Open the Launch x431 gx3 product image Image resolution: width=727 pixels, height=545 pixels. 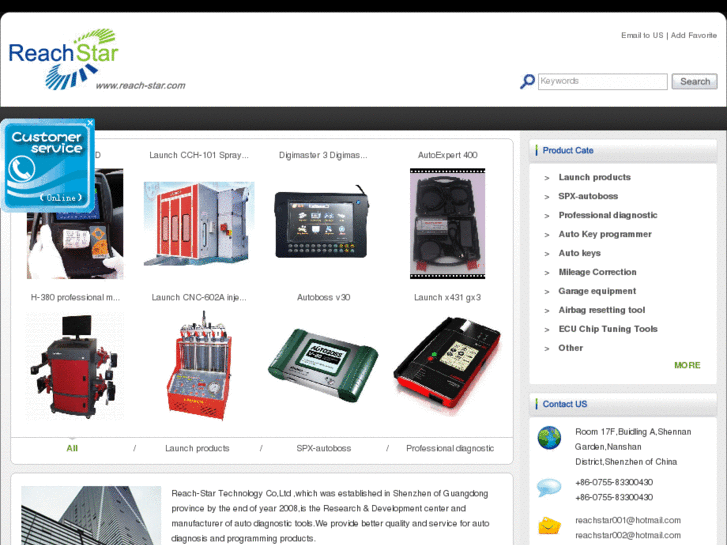pos(447,365)
